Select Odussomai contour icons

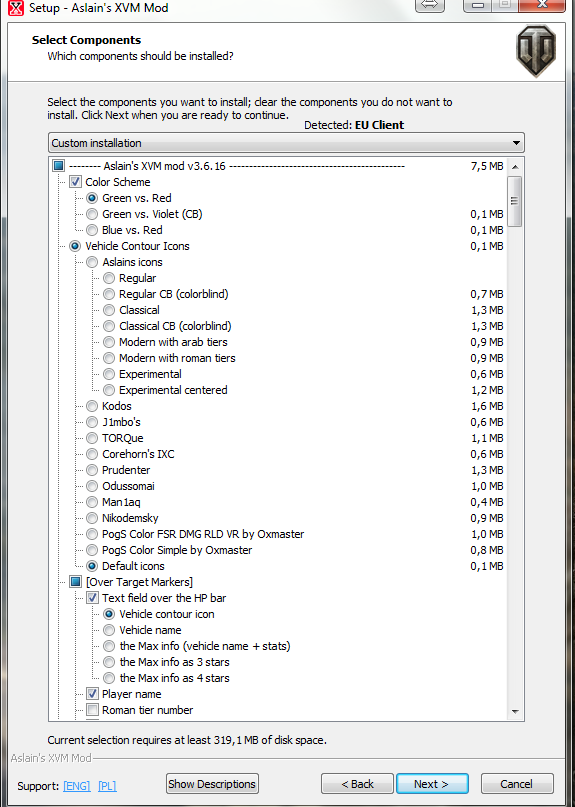pos(92,486)
